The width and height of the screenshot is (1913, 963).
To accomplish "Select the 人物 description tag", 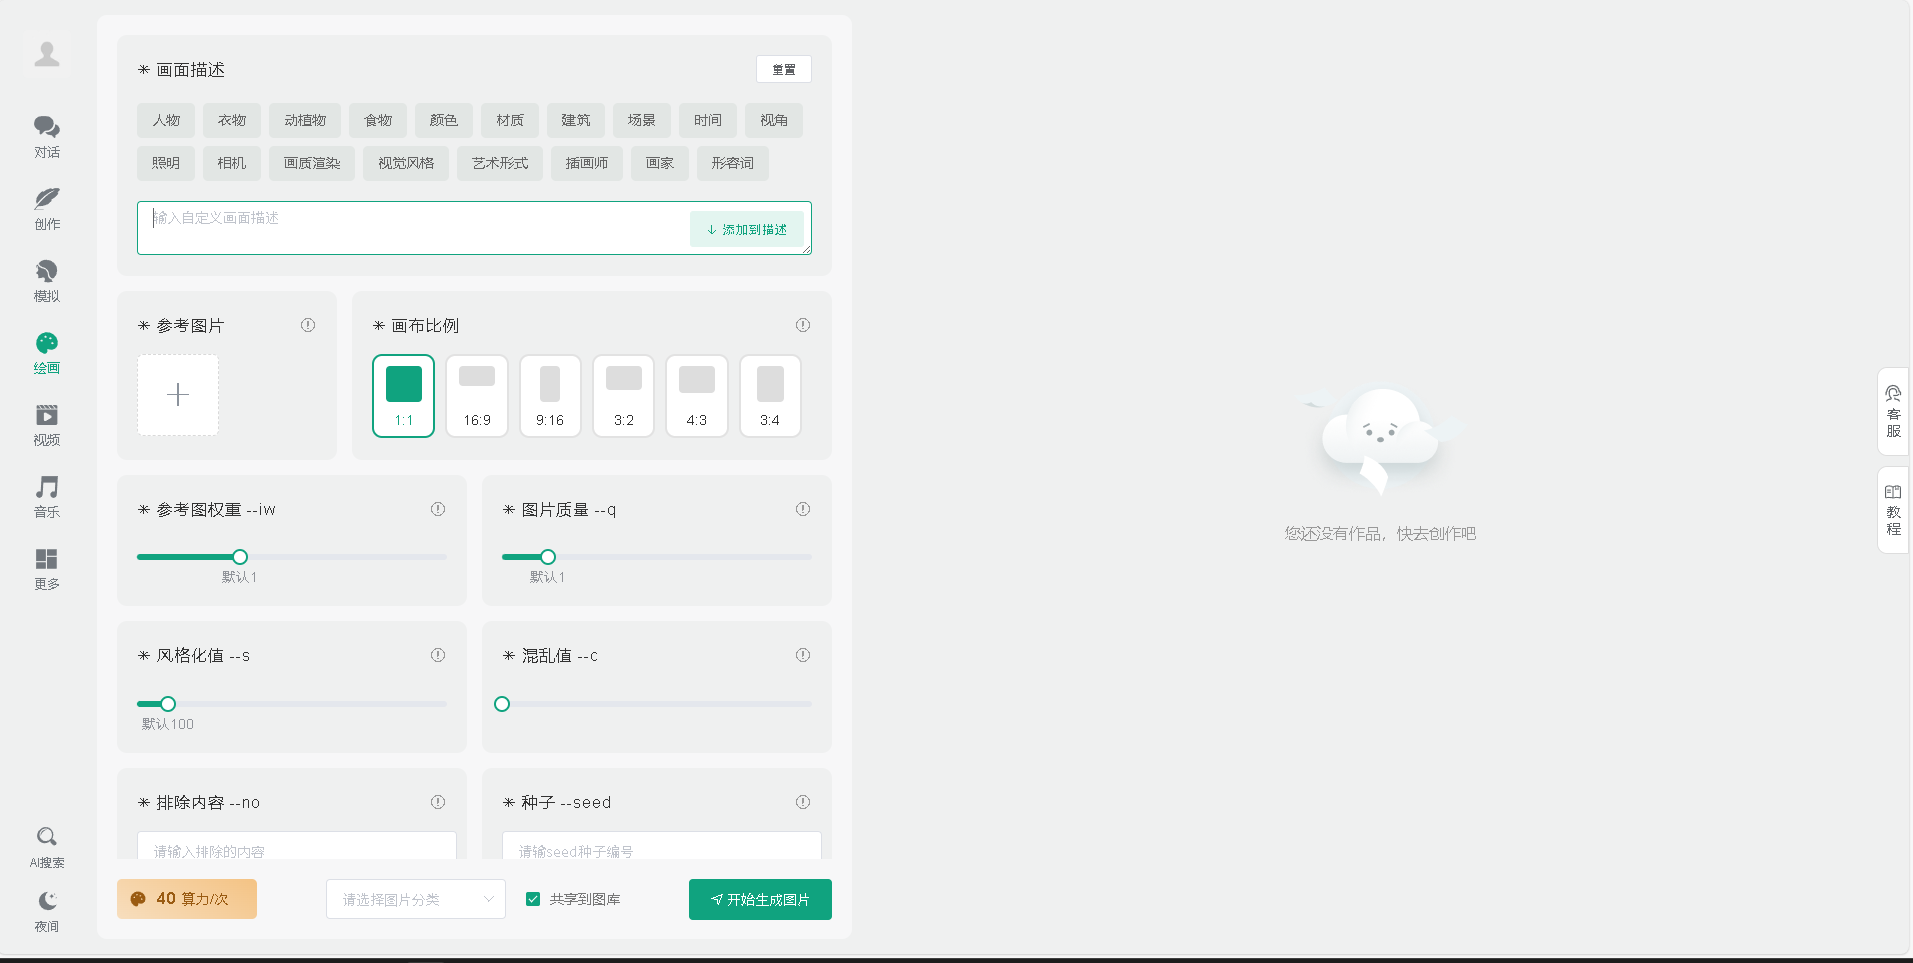I will pyautogui.click(x=165, y=120).
